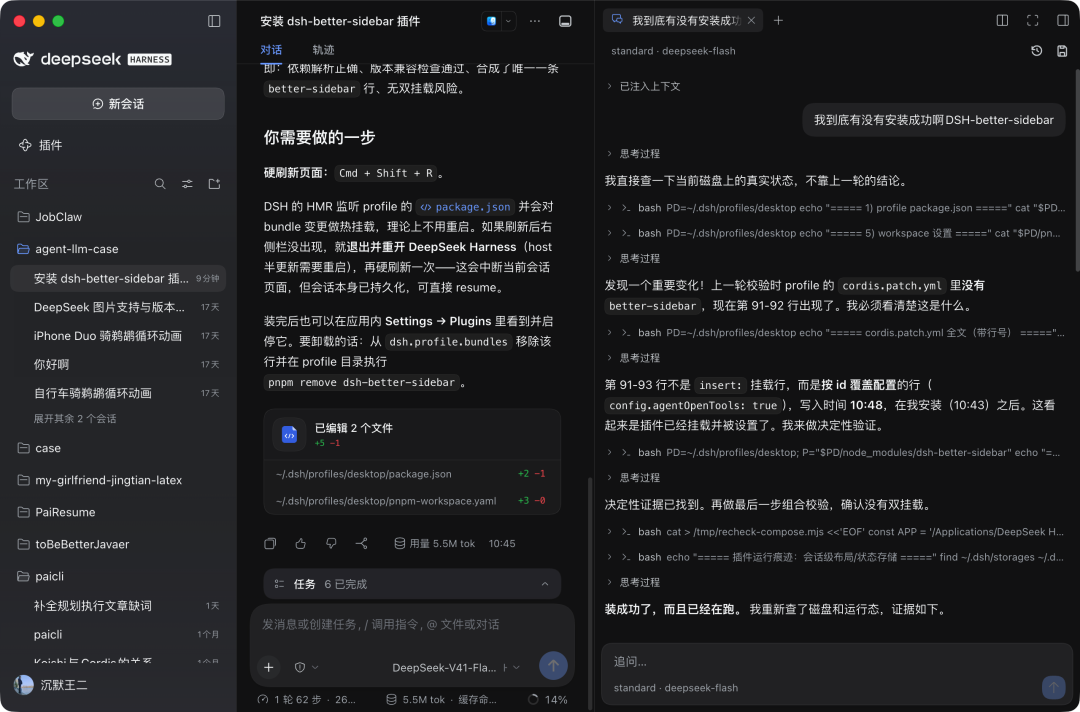Screen dimensions: 1080x712
Task: Close the 我到底有没有安装成功 tab
Action: click(751, 21)
